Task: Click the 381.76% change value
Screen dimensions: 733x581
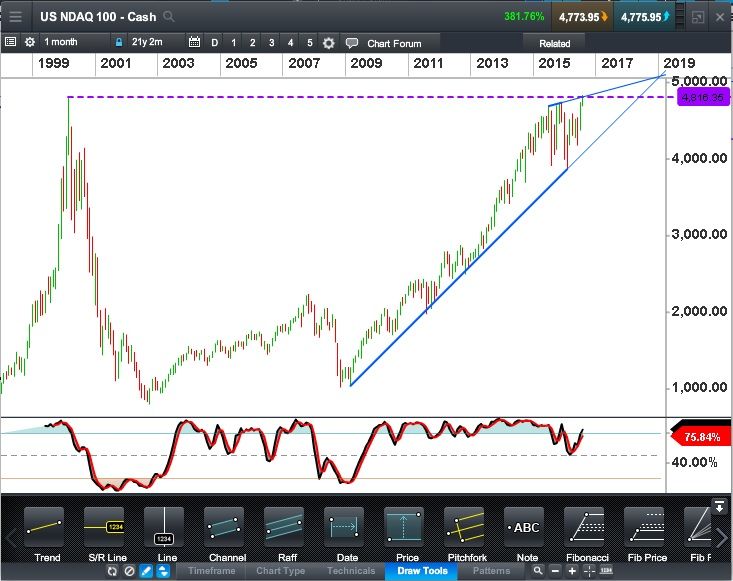Action: point(524,16)
